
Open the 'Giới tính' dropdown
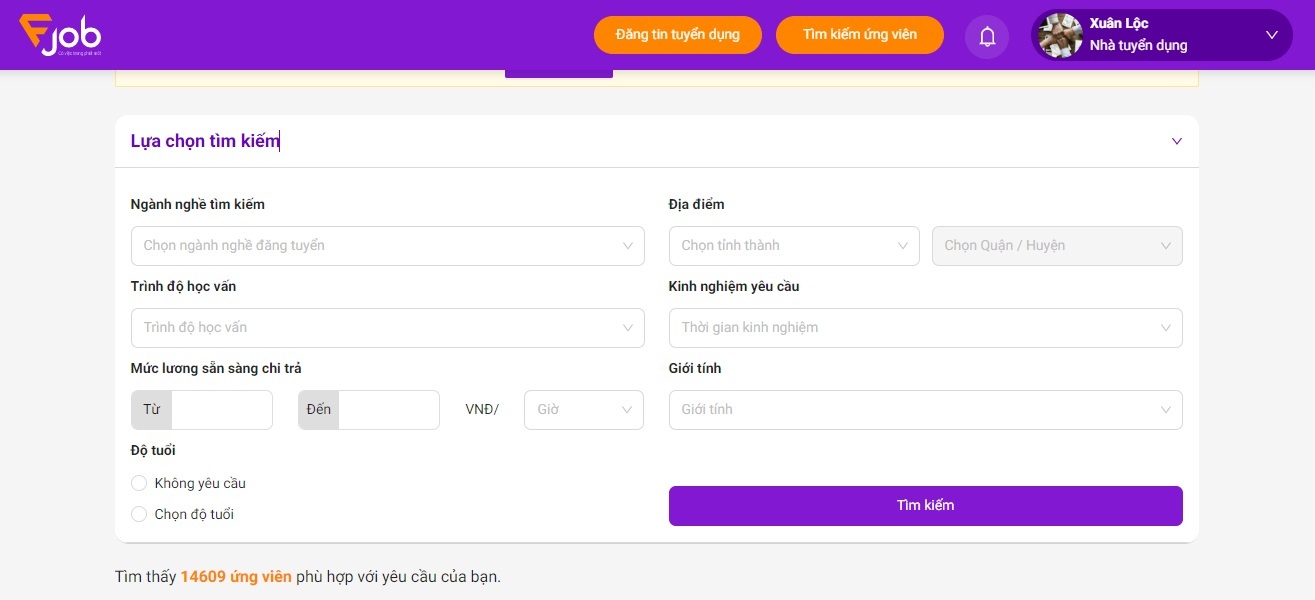click(x=925, y=409)
